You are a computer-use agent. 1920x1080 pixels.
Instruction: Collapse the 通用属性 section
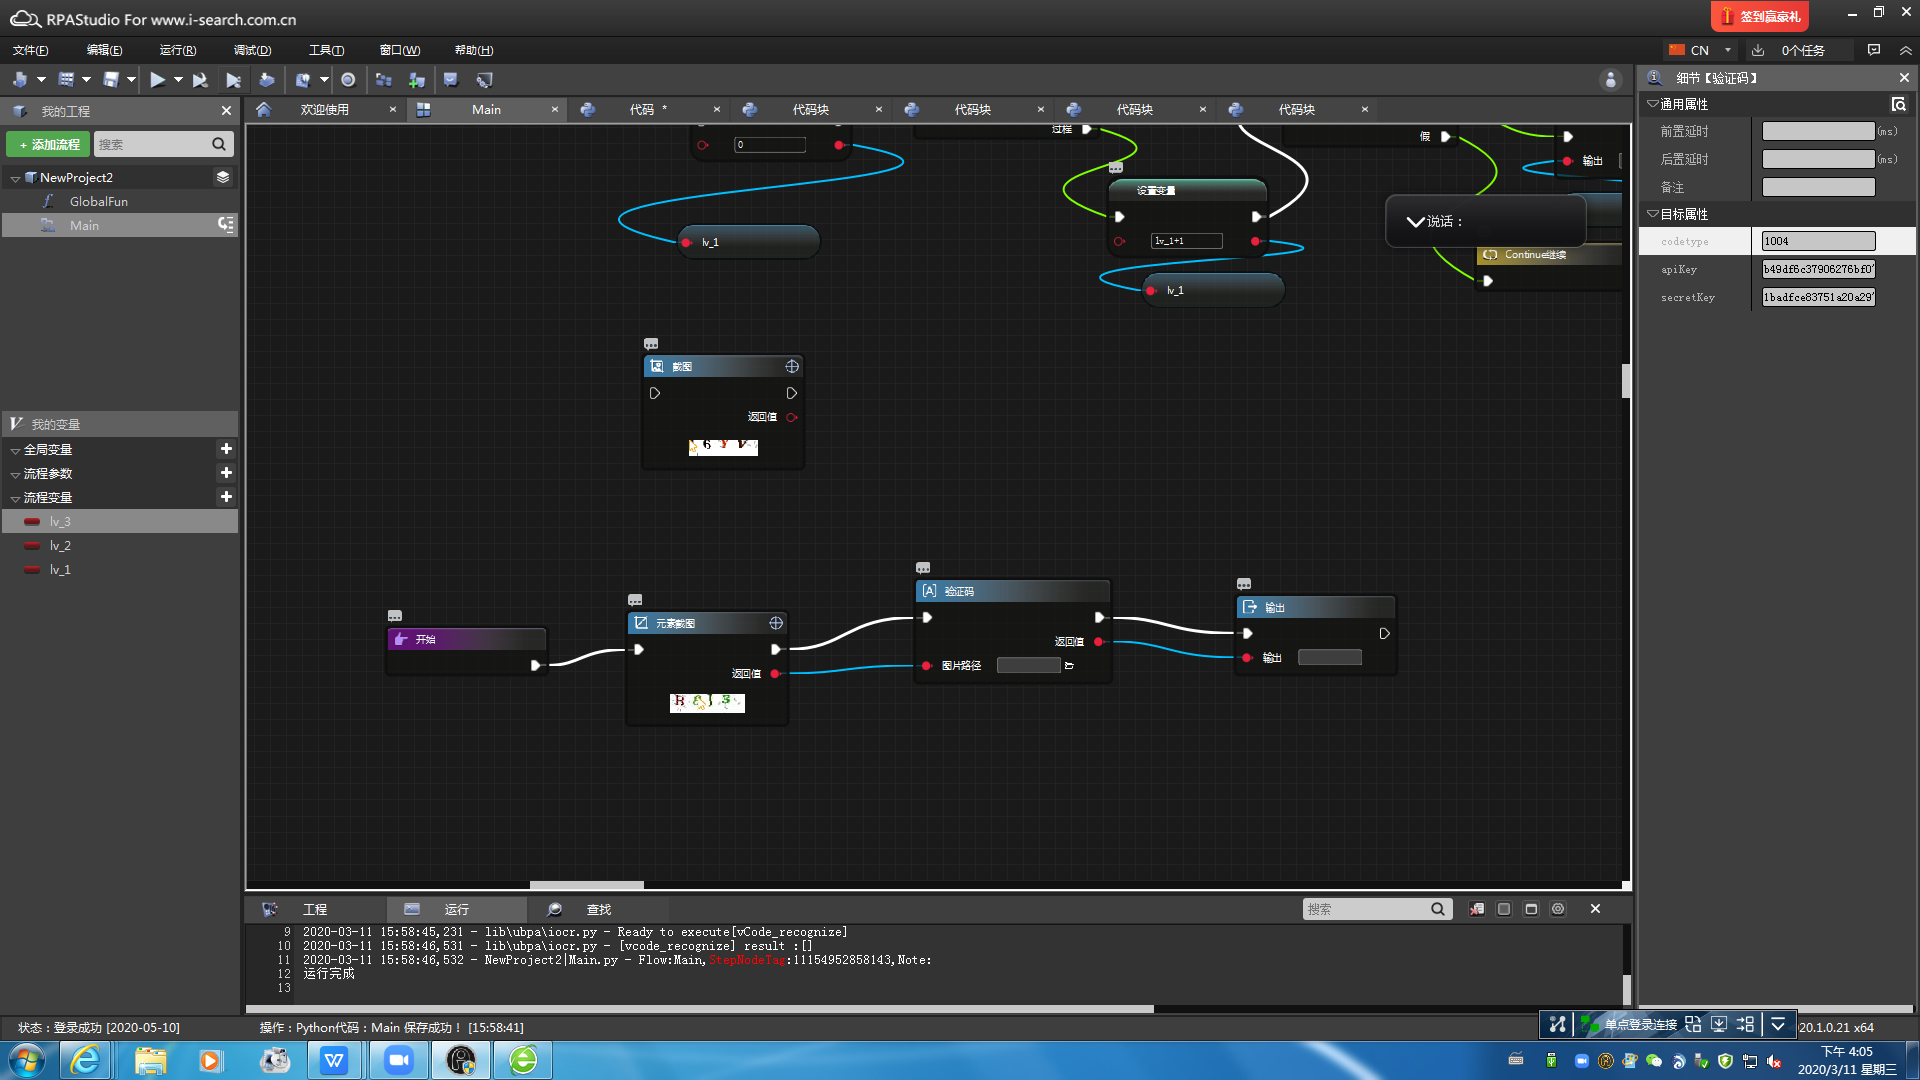click(x=1652, y=104)
